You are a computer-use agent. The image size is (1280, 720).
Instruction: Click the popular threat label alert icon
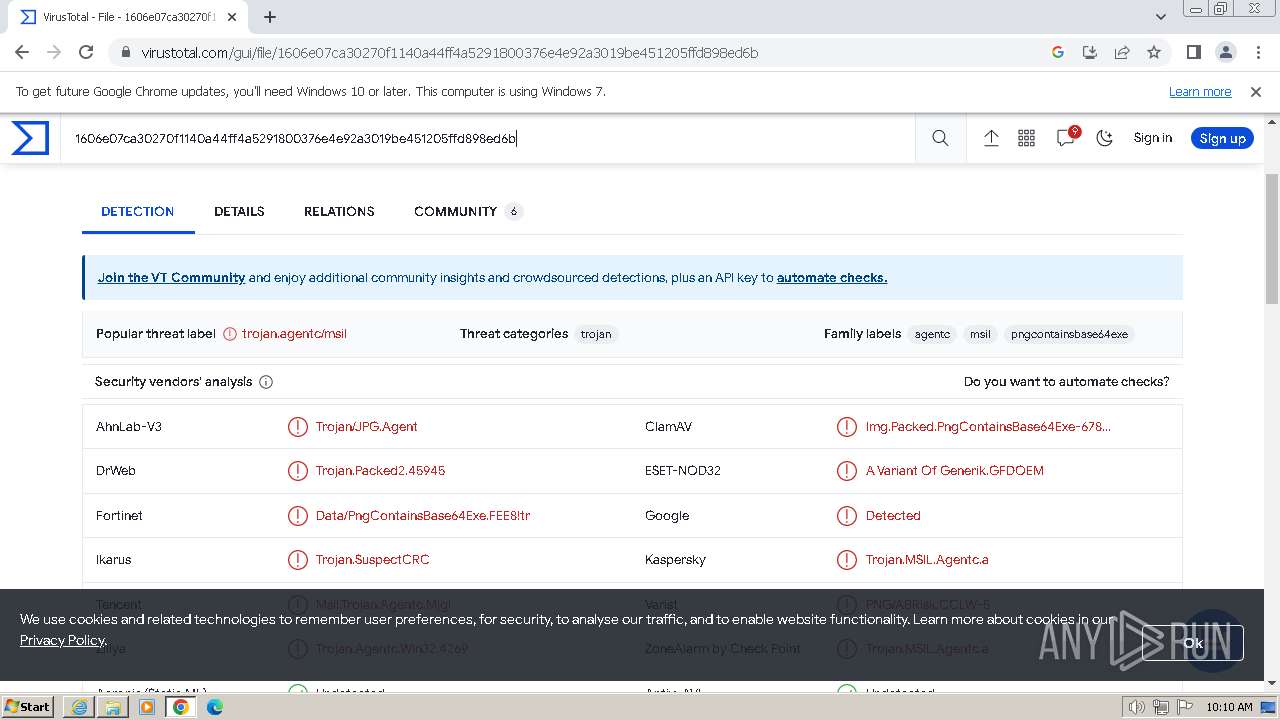[x=230, y=334]
